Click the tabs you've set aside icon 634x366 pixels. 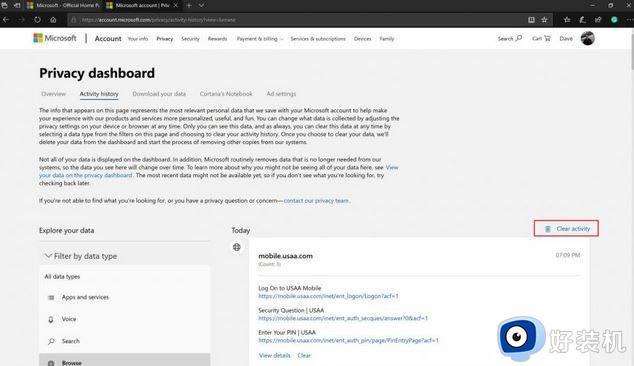pyautogui.click(x=4, y=6)
